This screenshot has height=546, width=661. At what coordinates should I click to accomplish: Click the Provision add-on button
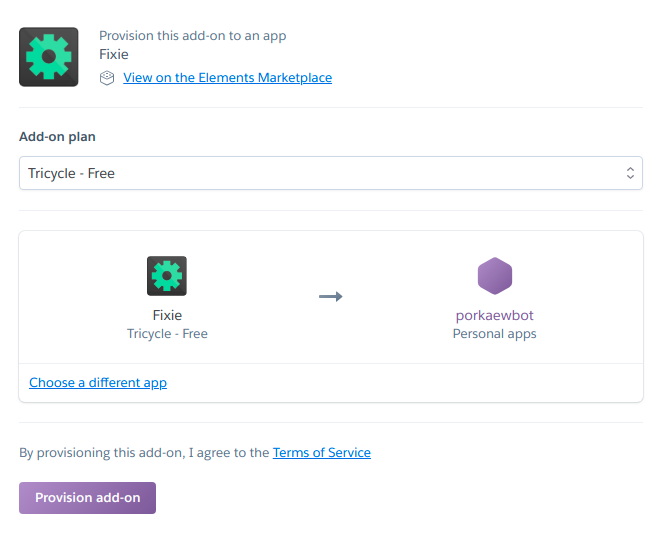point(87,498)
